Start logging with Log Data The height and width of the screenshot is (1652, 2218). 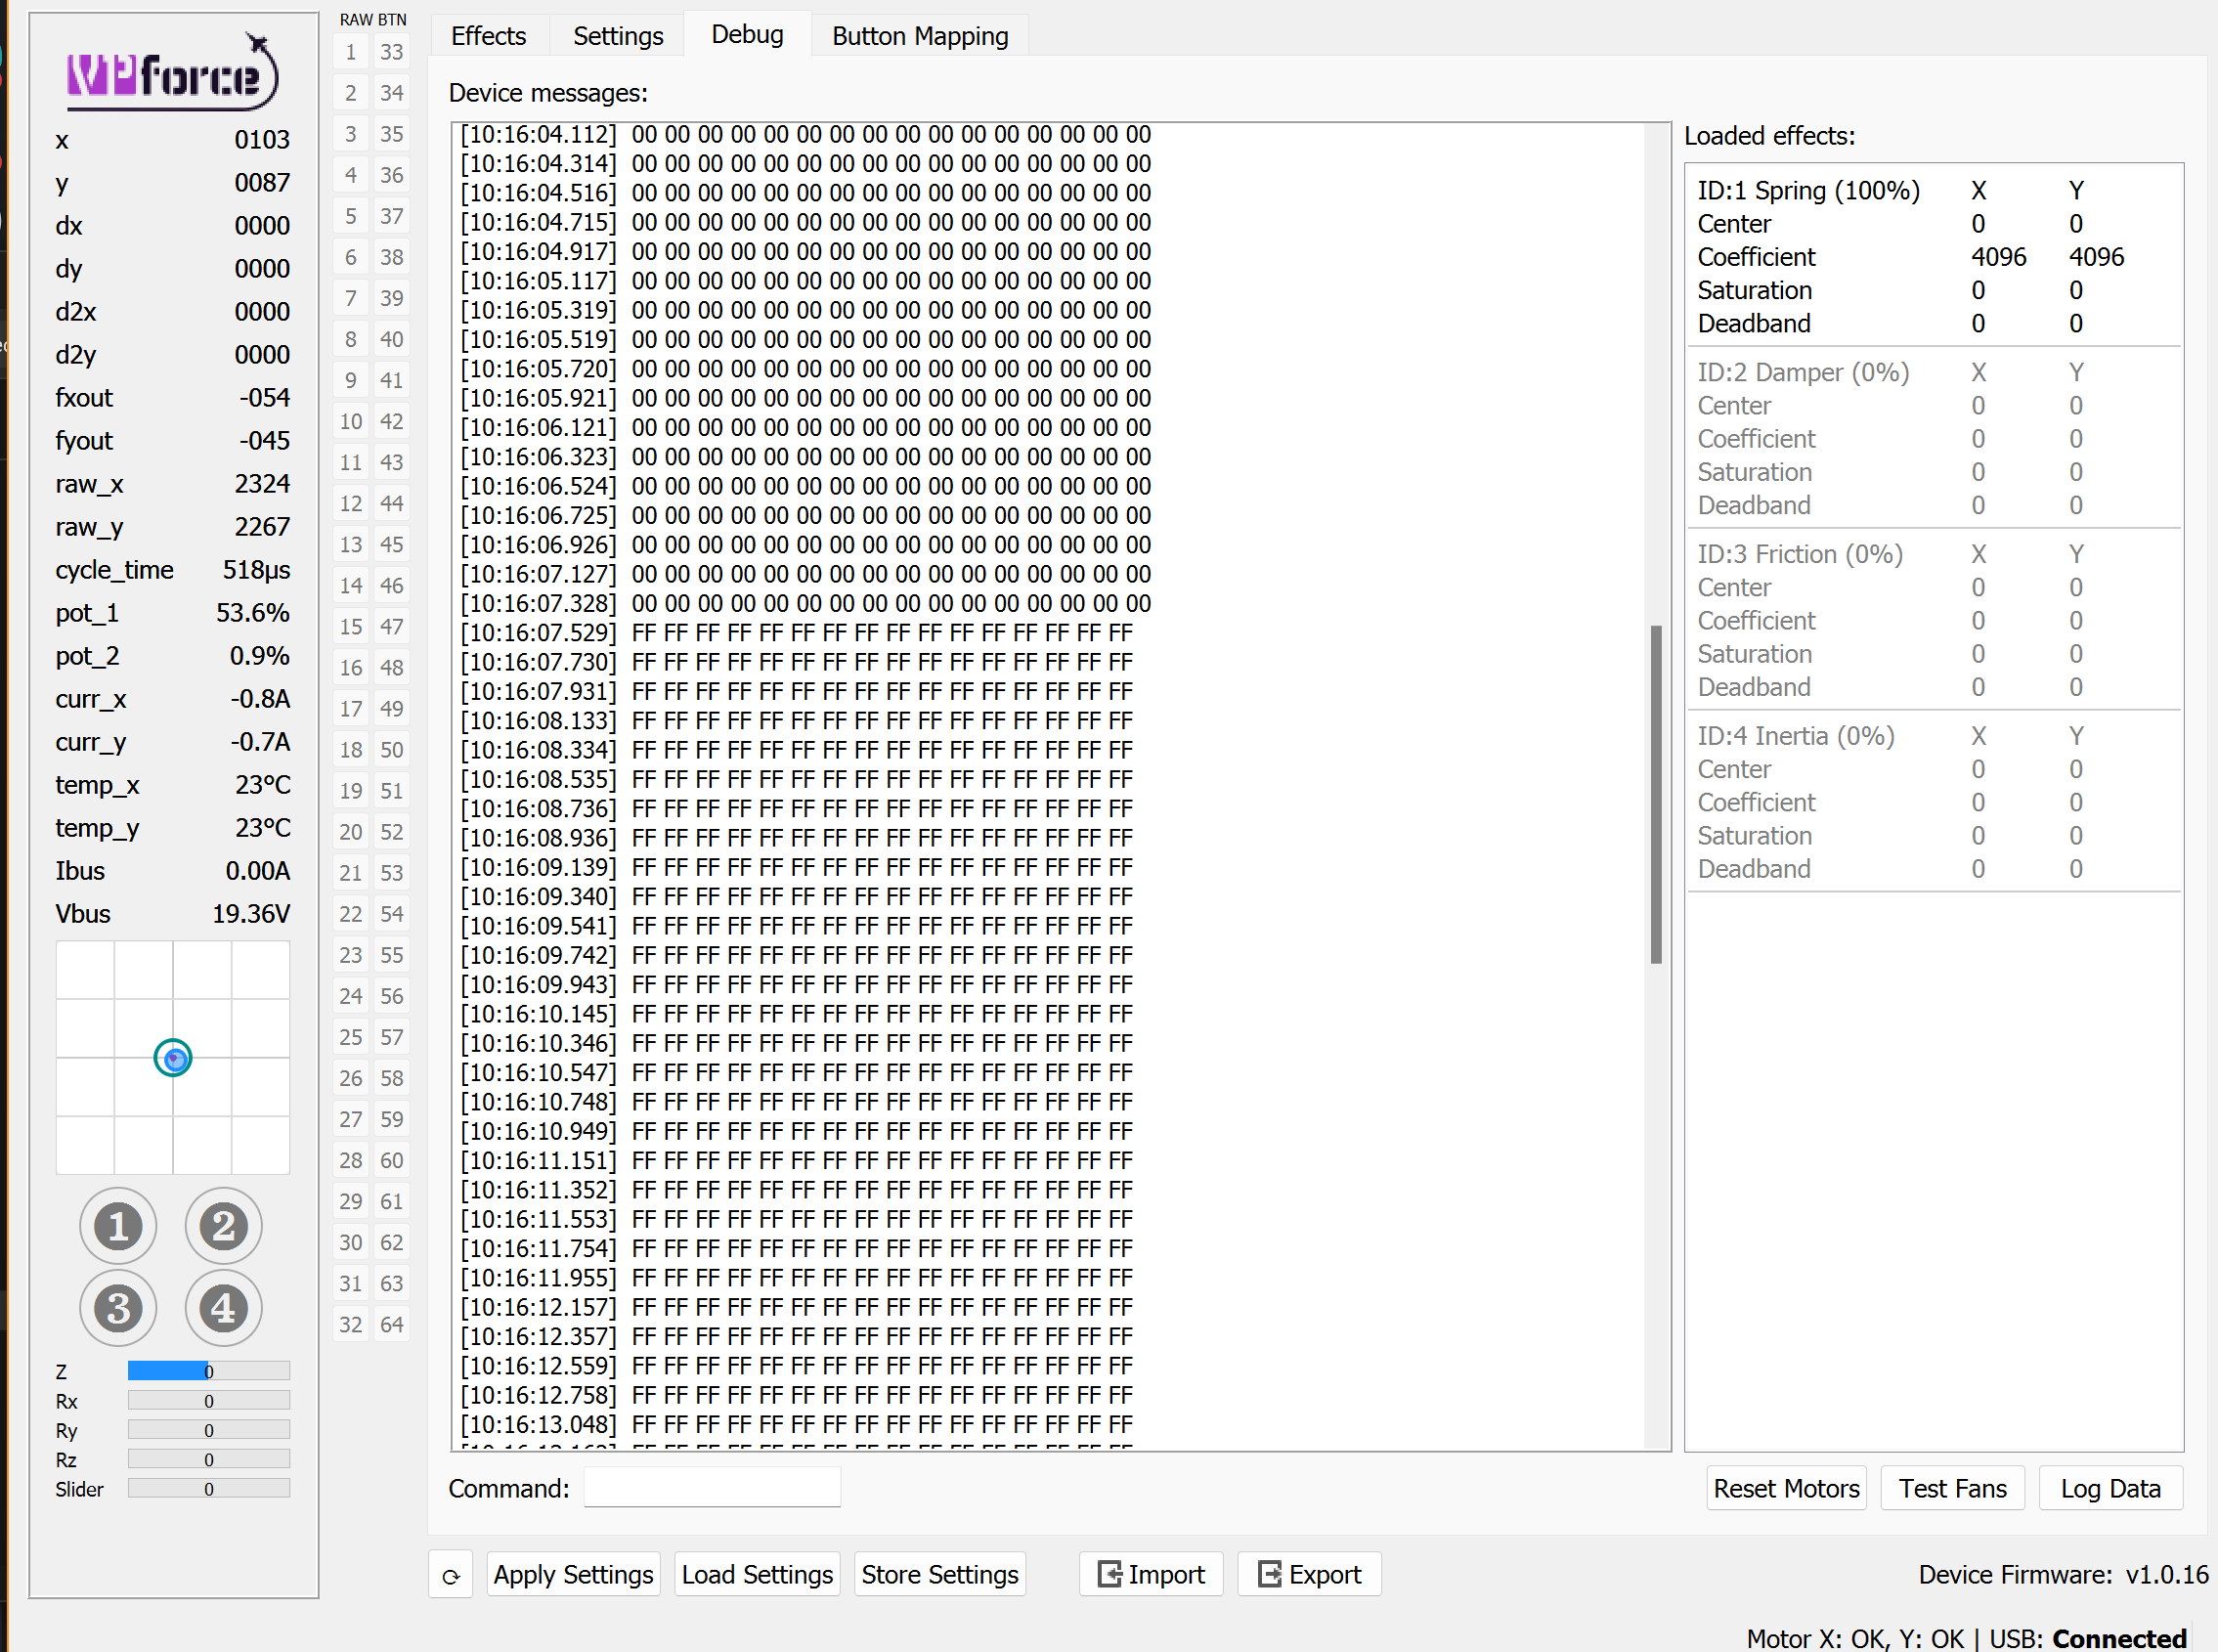pos(2110,1487)
